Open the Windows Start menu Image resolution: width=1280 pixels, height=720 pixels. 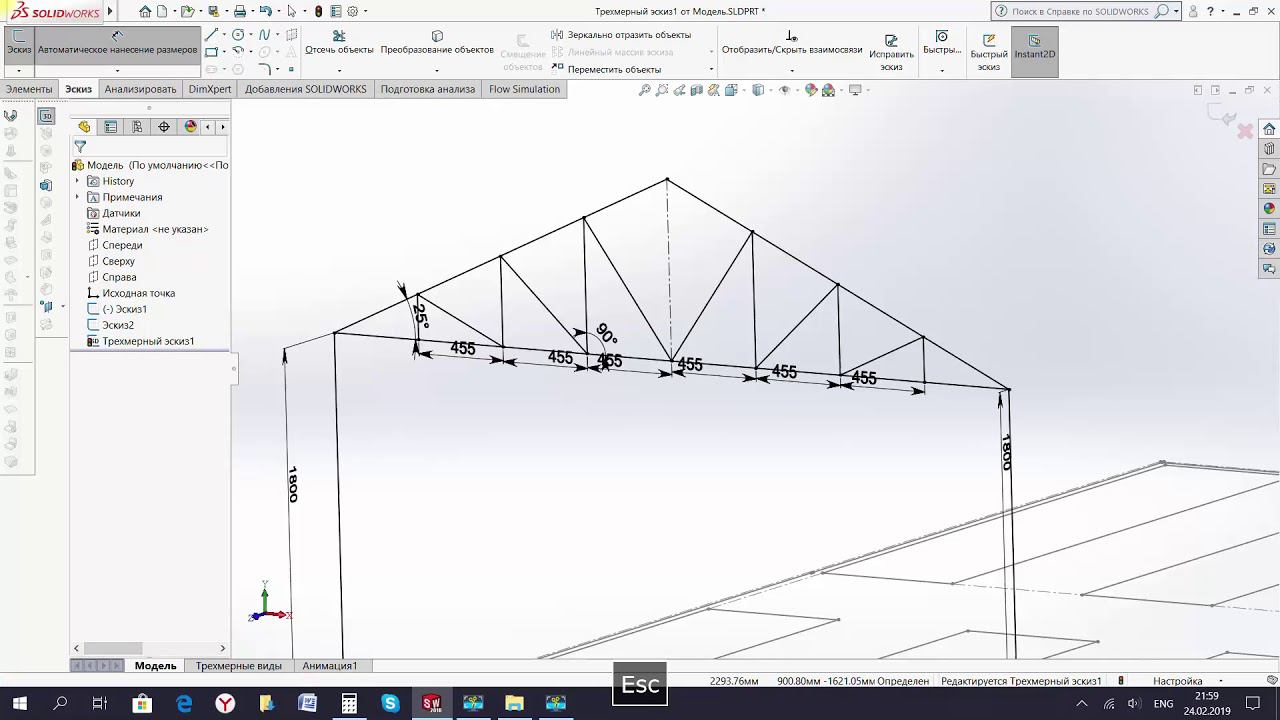click(19, 703)
